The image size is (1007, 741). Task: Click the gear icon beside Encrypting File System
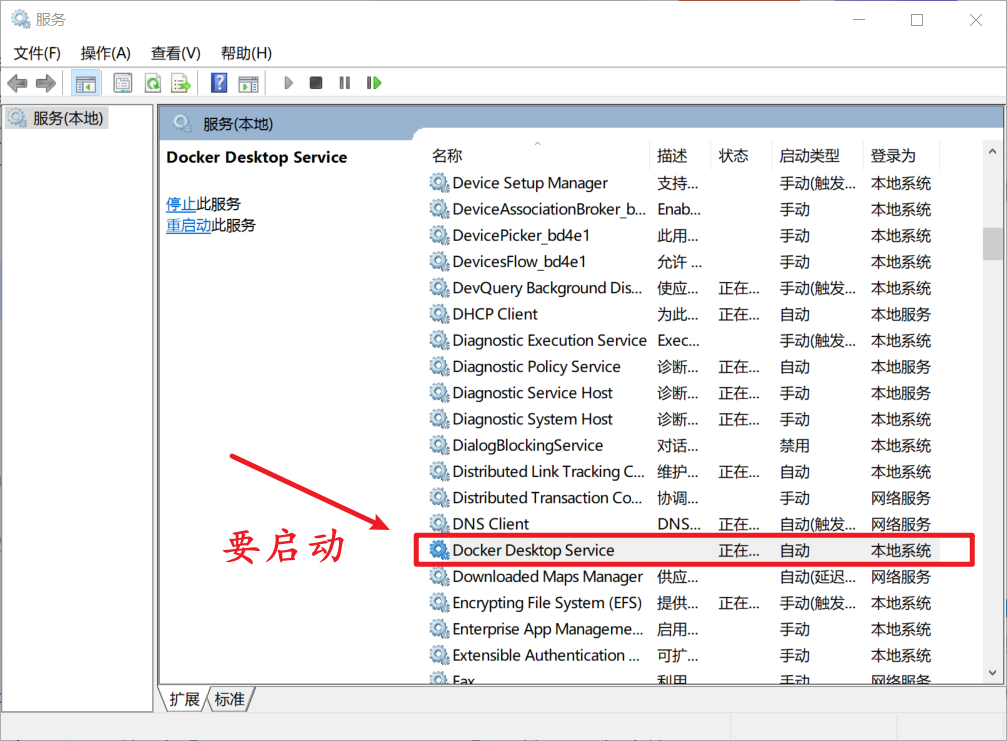[x=439, y=603]
